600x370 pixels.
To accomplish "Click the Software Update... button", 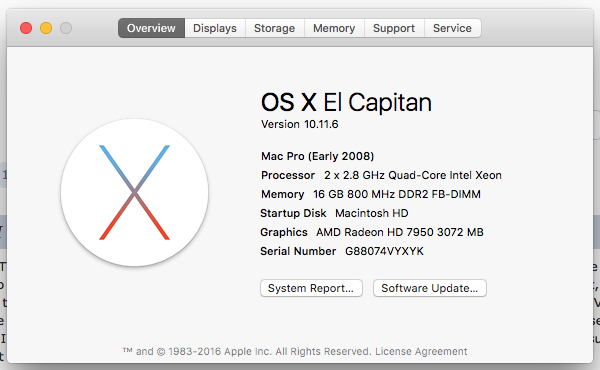I will (x=430, y=288).
